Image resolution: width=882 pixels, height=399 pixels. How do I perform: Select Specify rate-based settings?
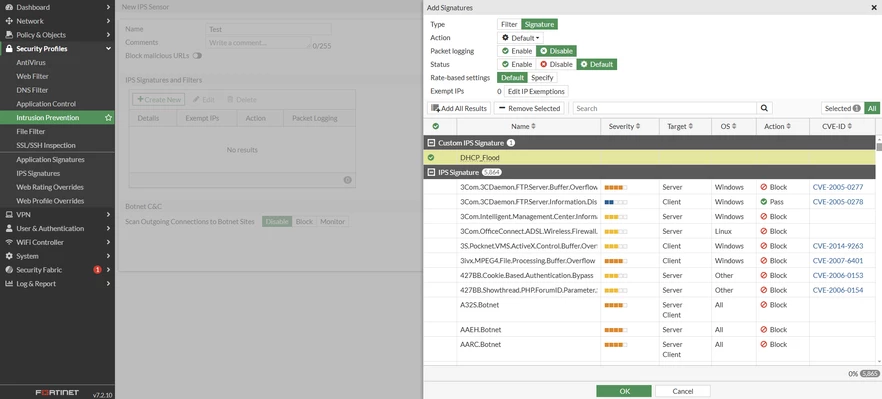[x=542, y=78]
